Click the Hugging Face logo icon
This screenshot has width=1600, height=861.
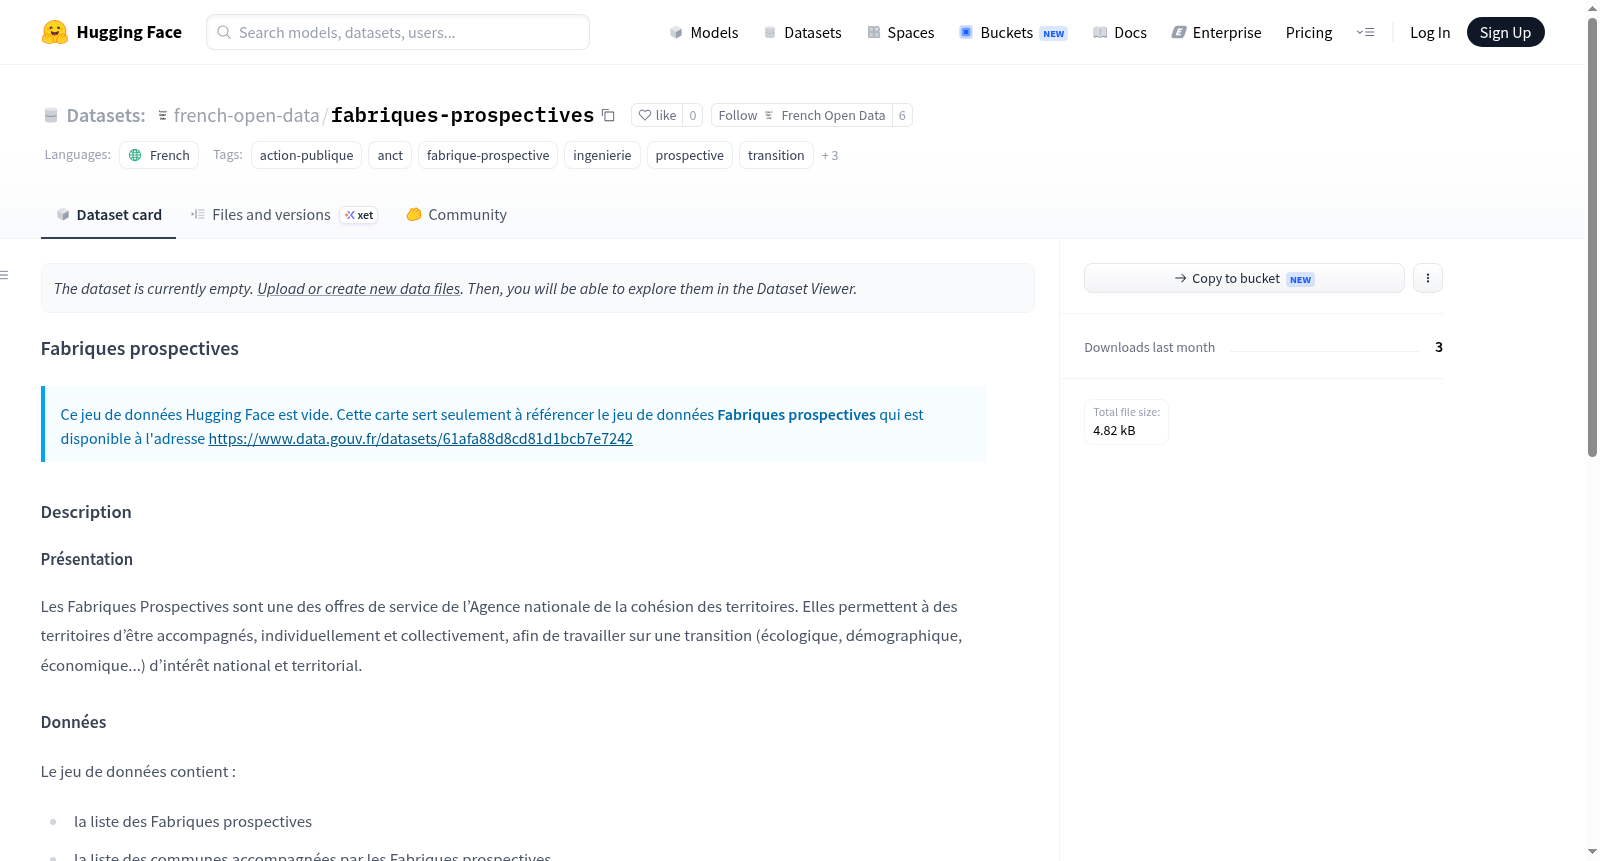(x=55, y=32)
